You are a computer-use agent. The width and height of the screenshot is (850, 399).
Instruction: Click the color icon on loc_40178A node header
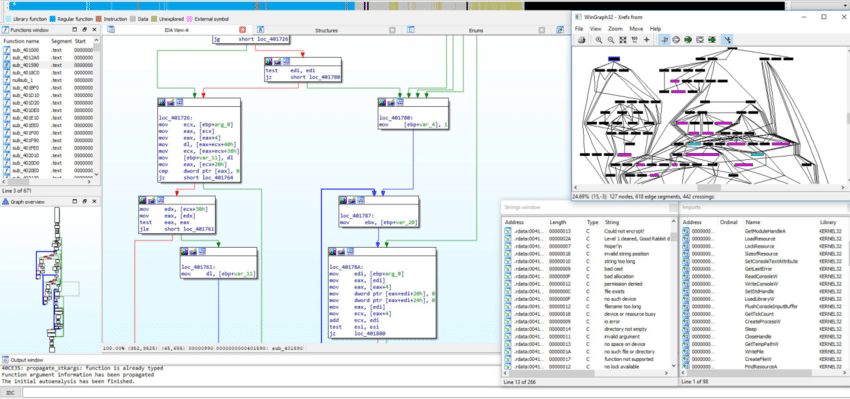(x=333, y=252)
